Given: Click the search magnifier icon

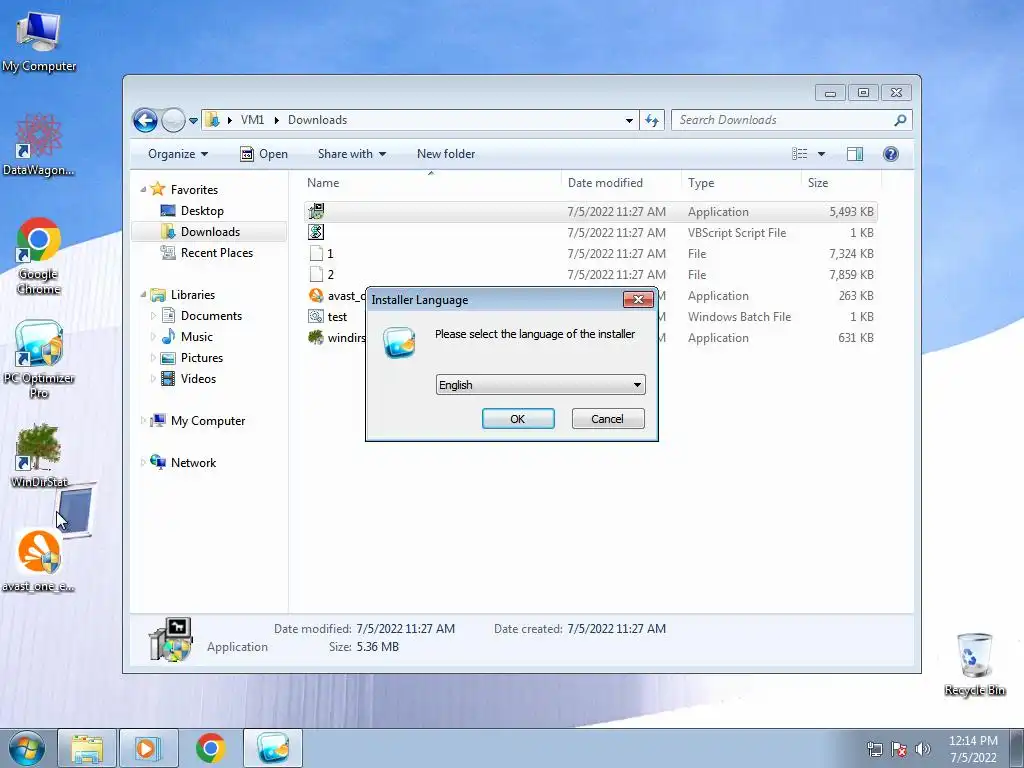Looking at the screenshot, I should pyautogui.click(x=900, y=120).
